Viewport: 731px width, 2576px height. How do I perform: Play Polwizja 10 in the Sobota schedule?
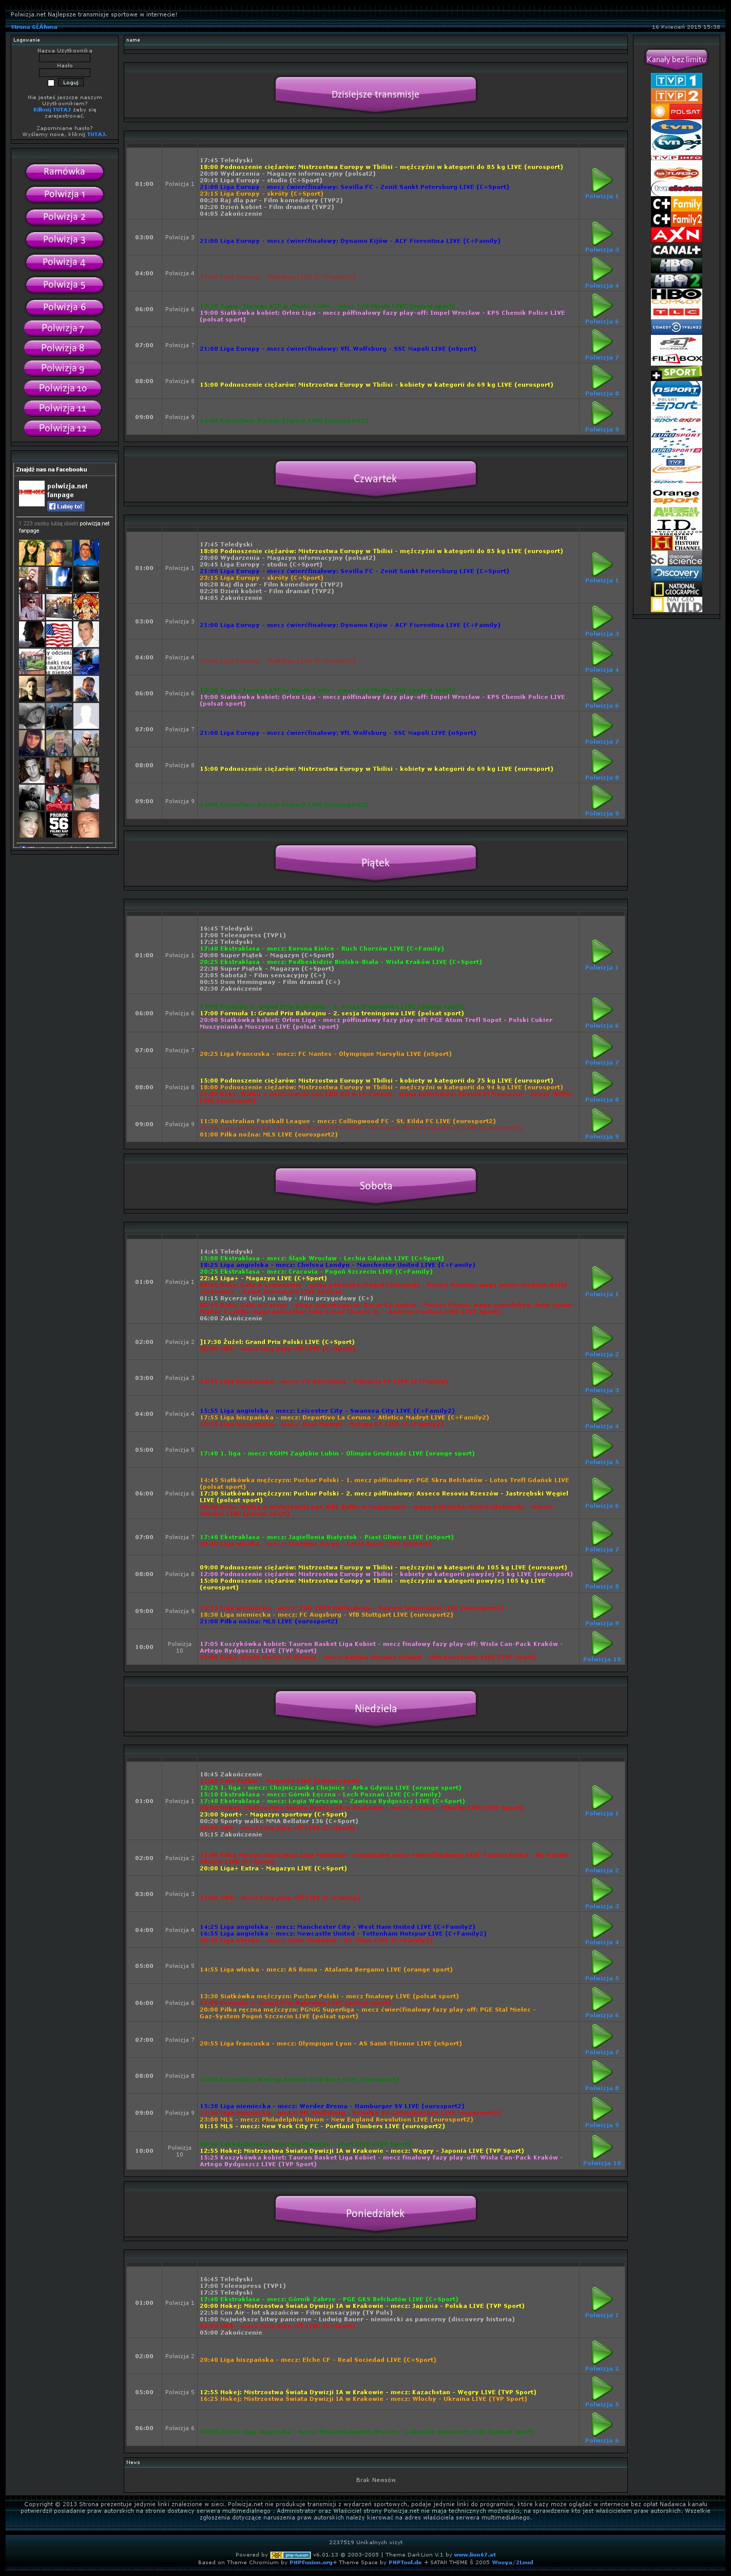pyautogui.click(x=601, y=1643)
